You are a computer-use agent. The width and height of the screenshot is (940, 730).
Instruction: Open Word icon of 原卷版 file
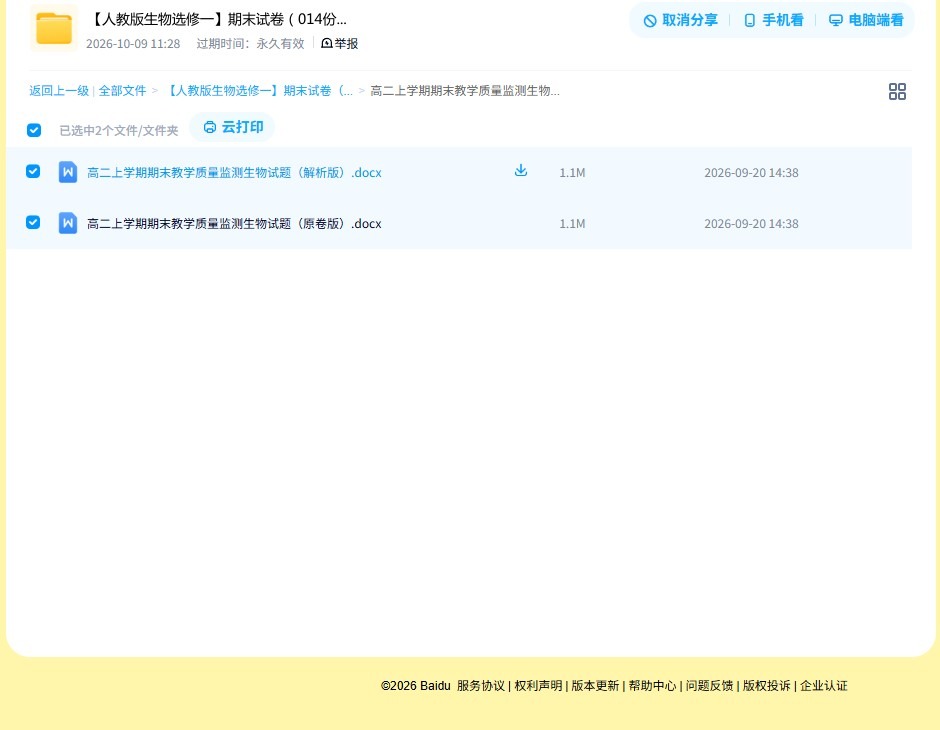coord(68,223)
